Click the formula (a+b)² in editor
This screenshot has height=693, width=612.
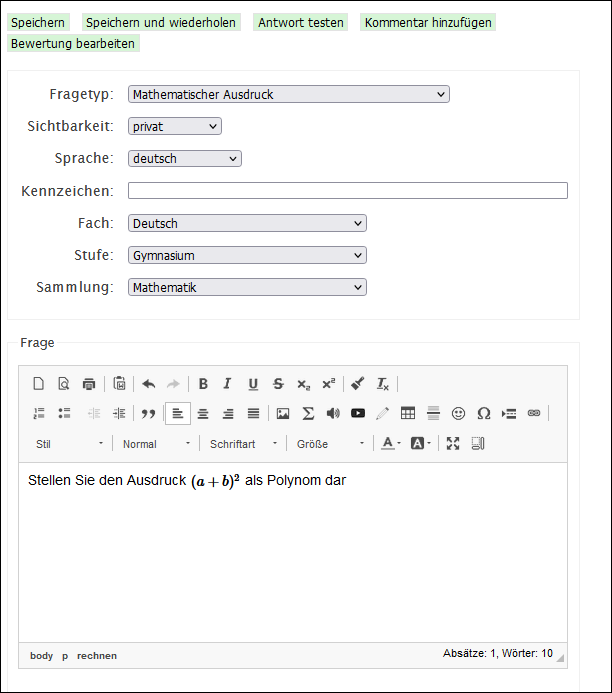(x=215, y=481)
